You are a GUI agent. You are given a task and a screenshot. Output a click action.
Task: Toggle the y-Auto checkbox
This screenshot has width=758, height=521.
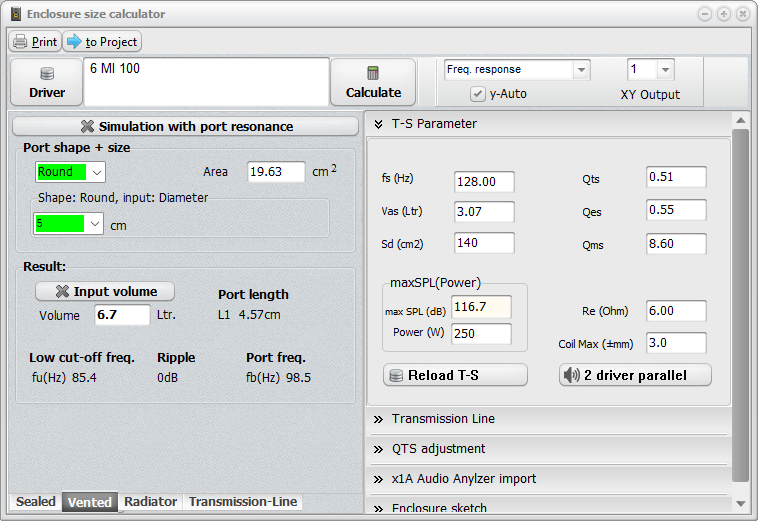point(478,94)
